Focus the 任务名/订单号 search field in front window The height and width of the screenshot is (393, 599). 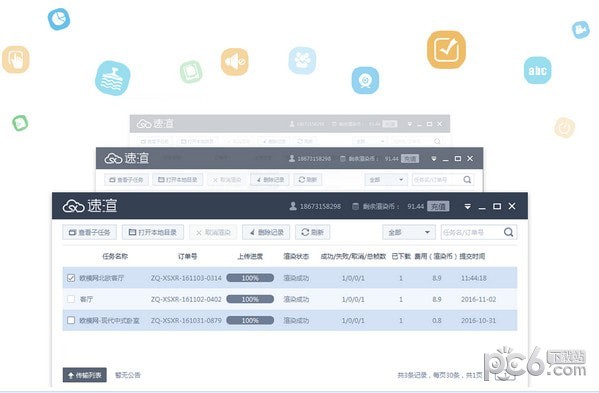pyautogui.click(x=471, y=232)
